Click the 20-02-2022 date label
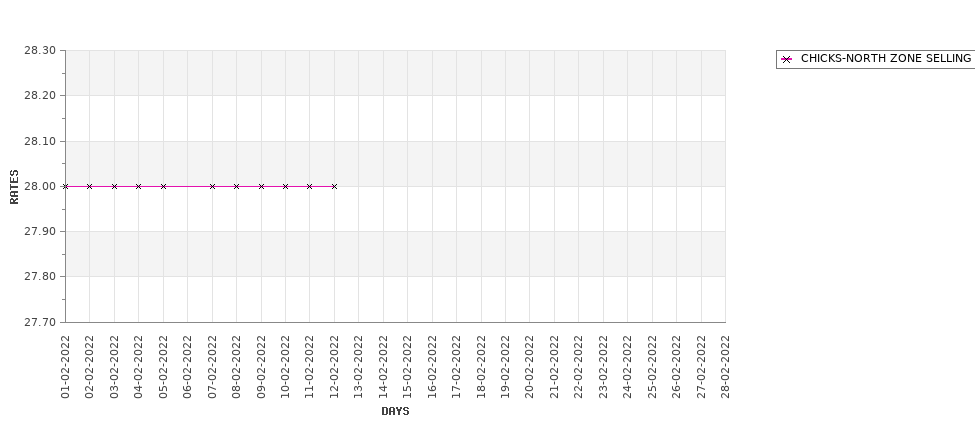This screenshot has width=975, height=429. click(530, 367)
